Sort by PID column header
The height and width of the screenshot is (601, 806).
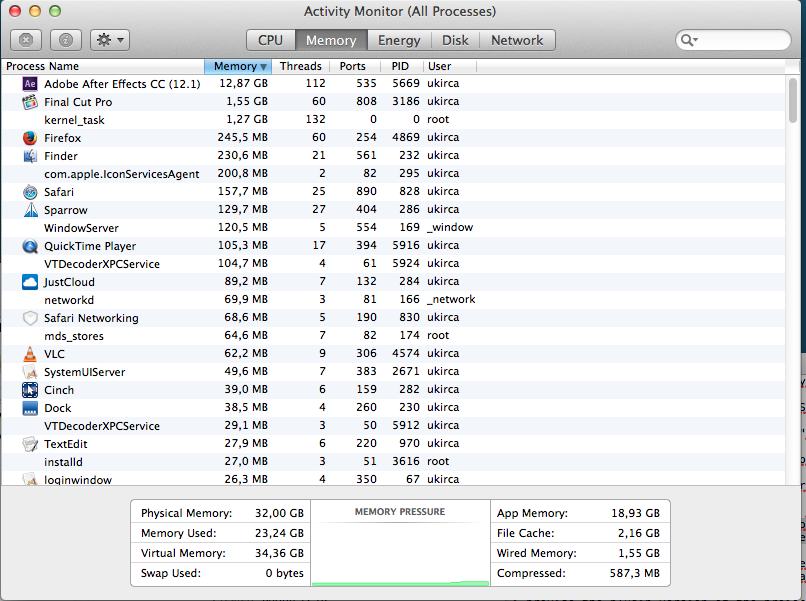coord(400,66)
